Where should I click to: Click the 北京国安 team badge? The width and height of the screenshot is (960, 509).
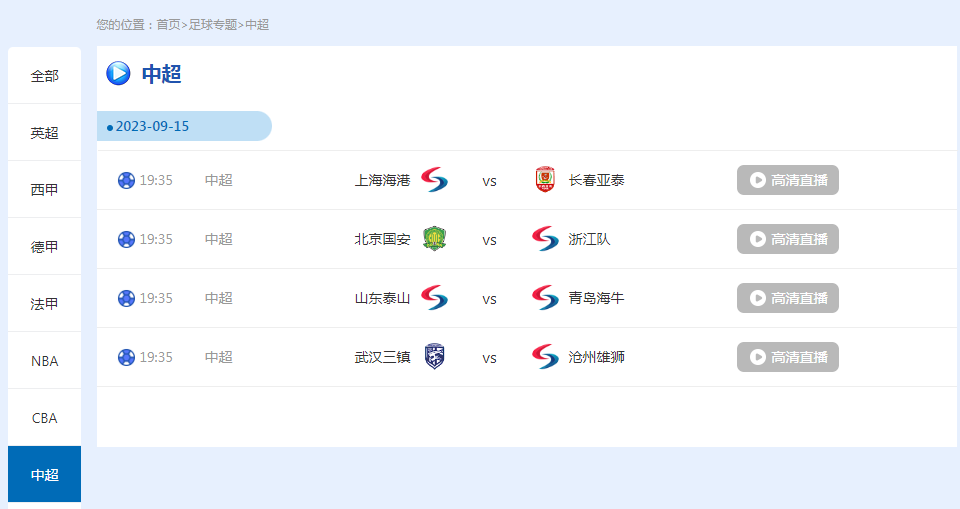pos(434,239)
